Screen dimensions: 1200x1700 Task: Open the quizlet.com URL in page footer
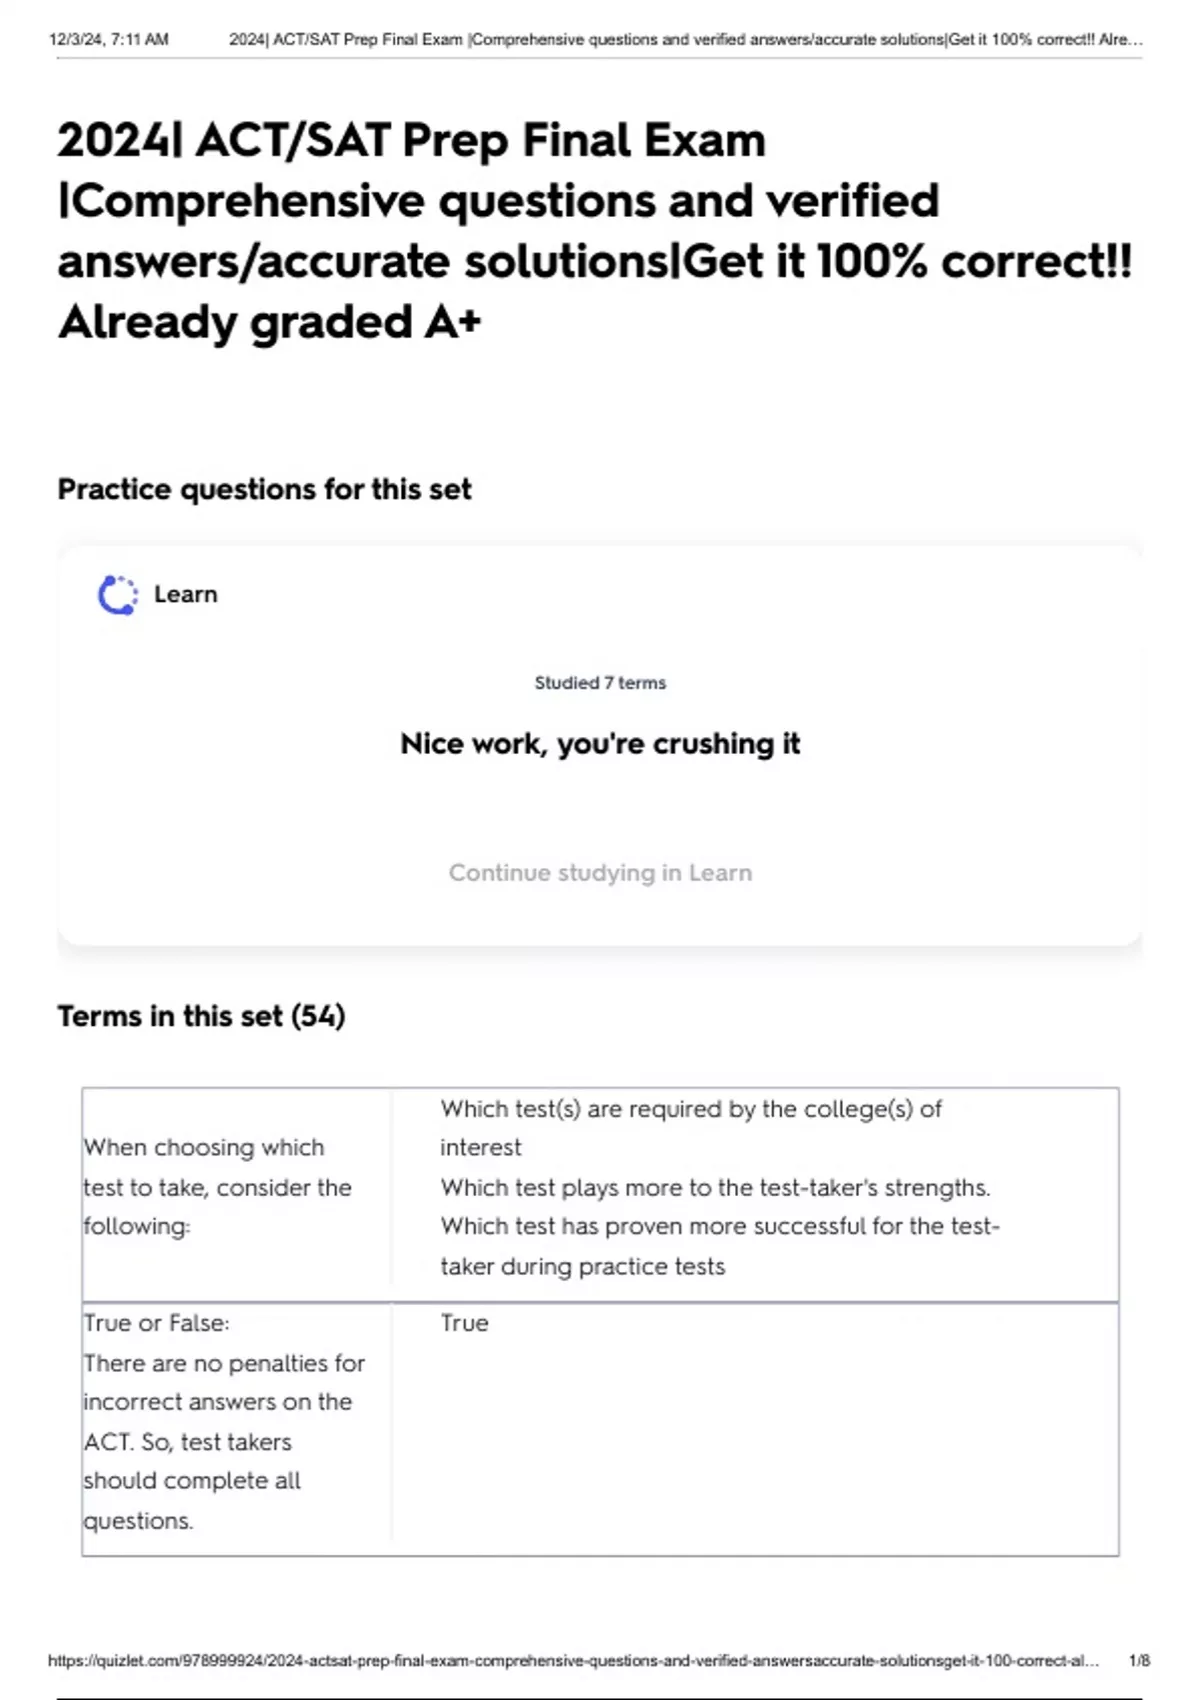[573, 1661]
